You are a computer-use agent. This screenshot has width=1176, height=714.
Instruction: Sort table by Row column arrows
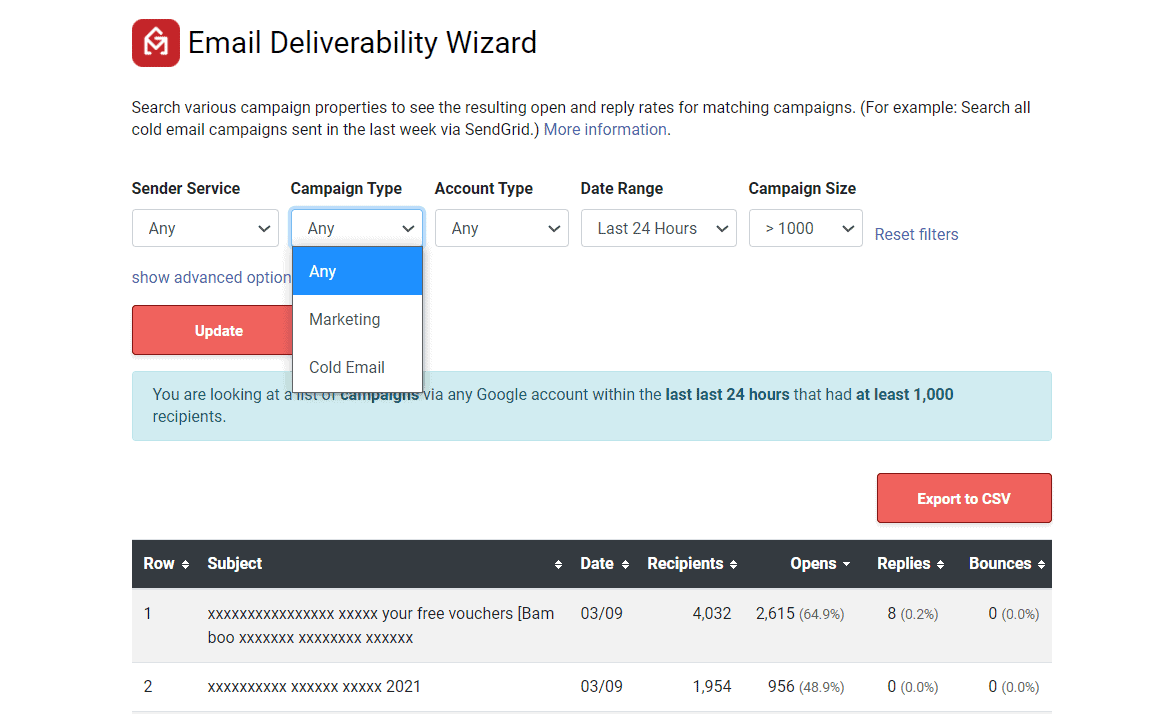[185, 565]
